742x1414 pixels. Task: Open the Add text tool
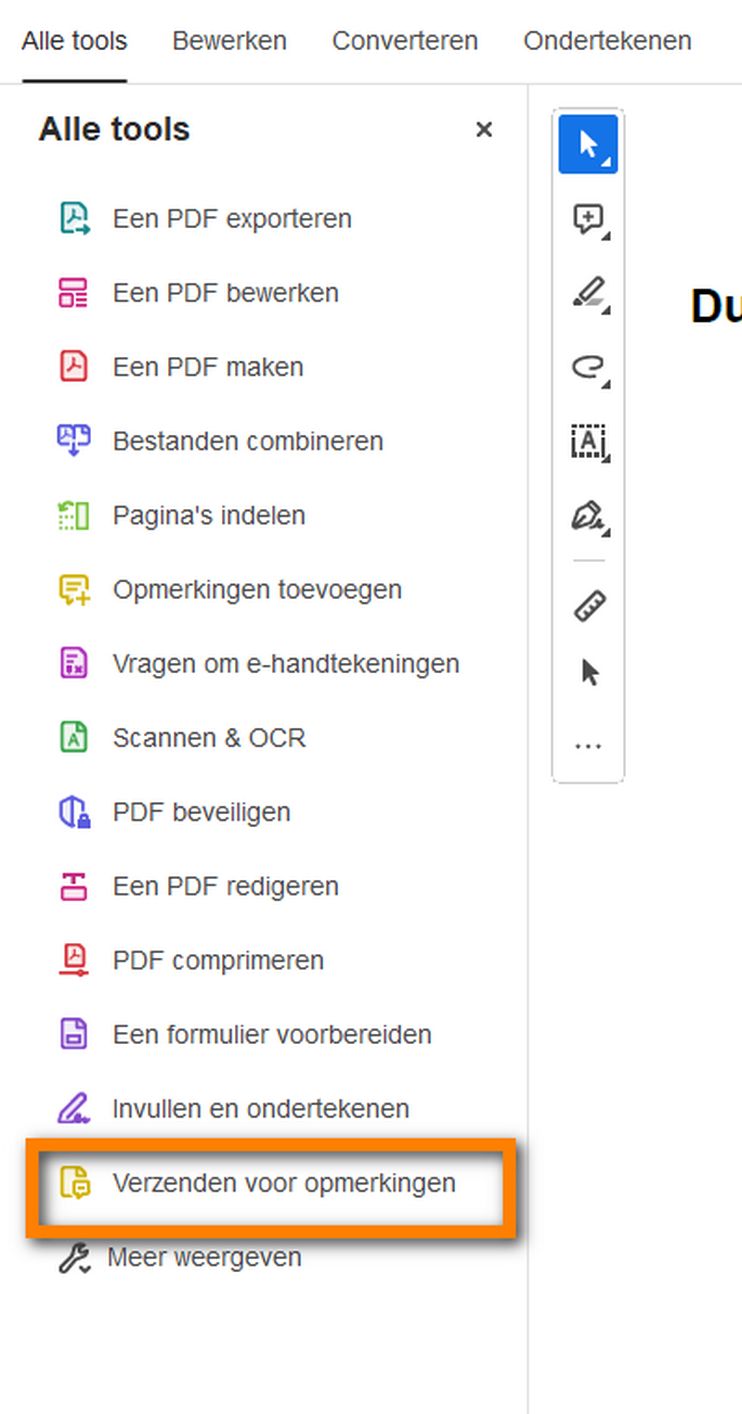coord(588,442)
